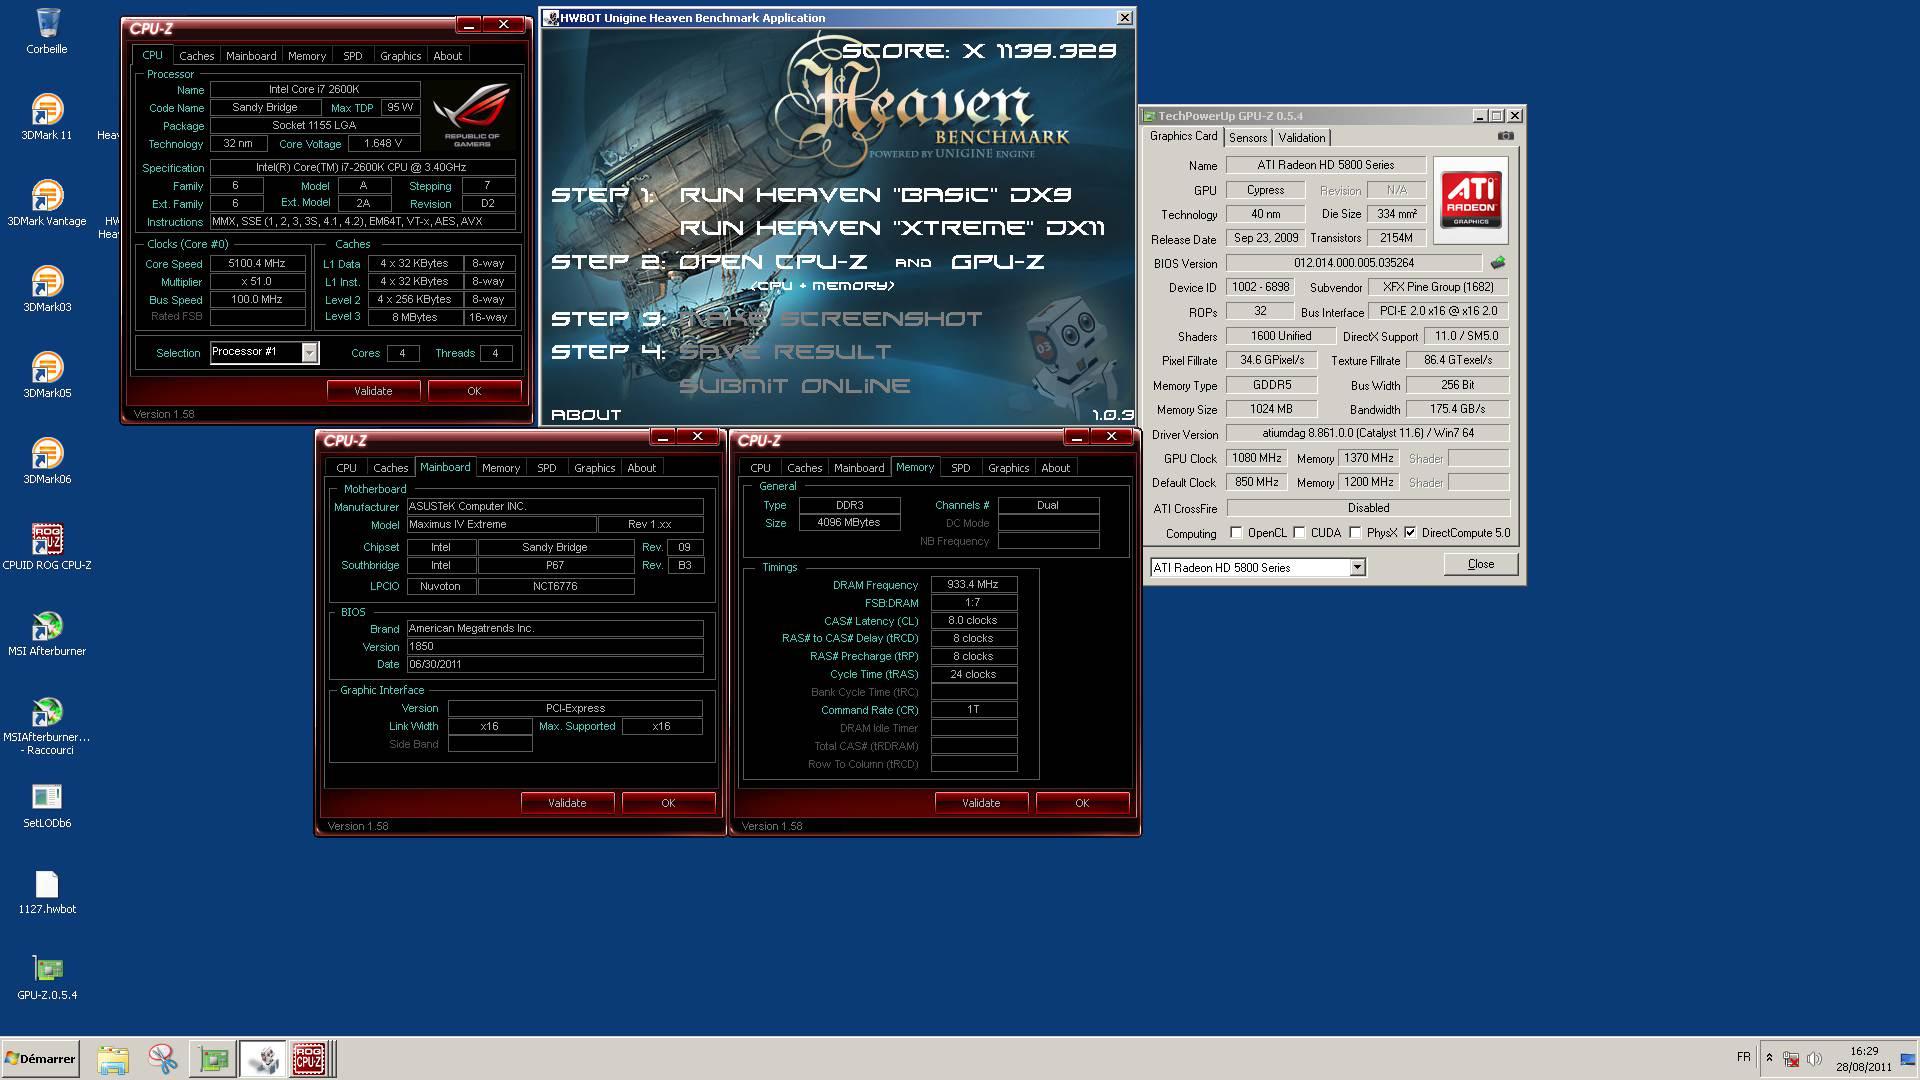Switch to GPU-Z via its taskbar icon
The width and height of the screenshot is (1920, 1080).
click(213, 1059)
